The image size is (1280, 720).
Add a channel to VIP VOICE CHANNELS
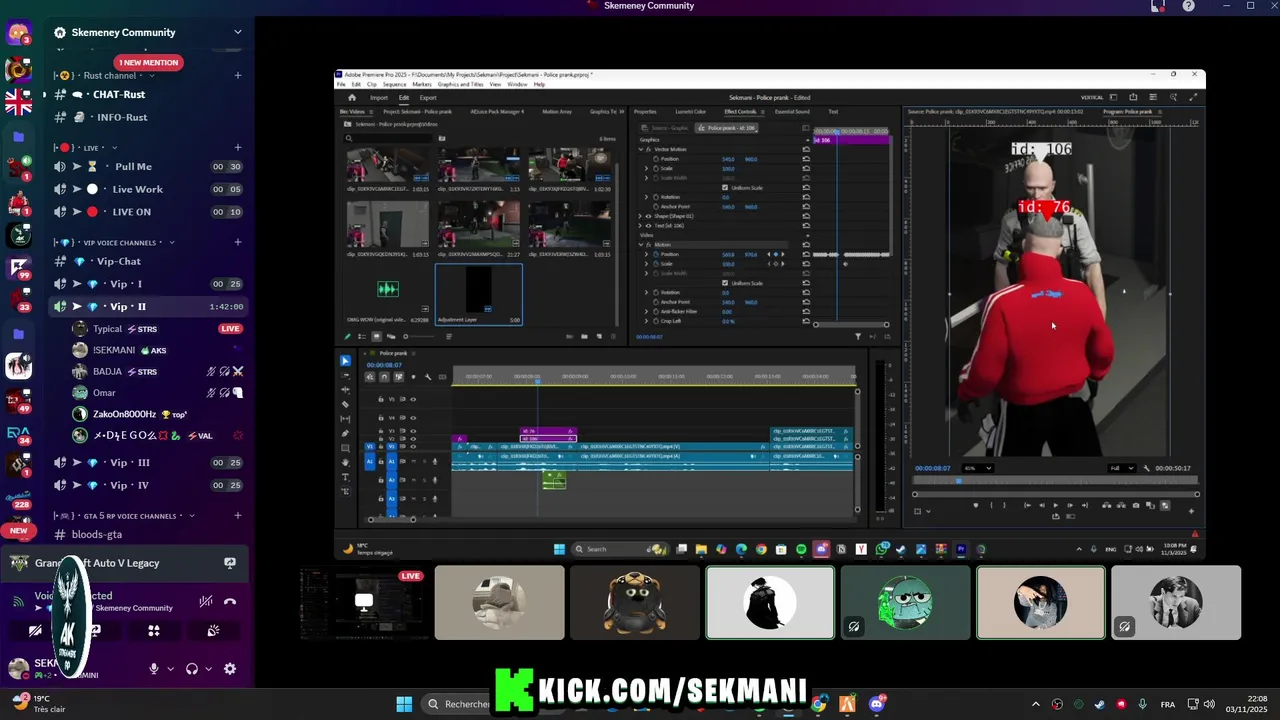tap(237, 242)
